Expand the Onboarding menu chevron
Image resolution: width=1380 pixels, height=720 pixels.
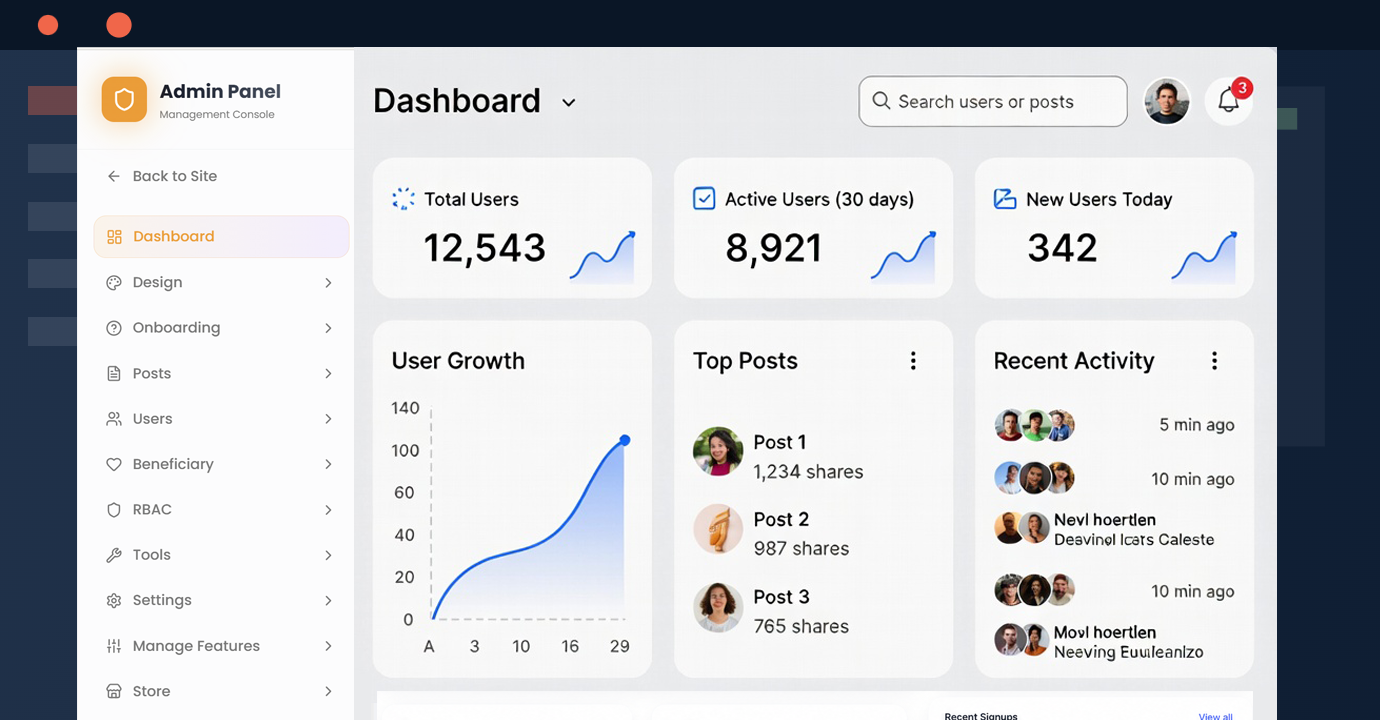click(328, 328)
